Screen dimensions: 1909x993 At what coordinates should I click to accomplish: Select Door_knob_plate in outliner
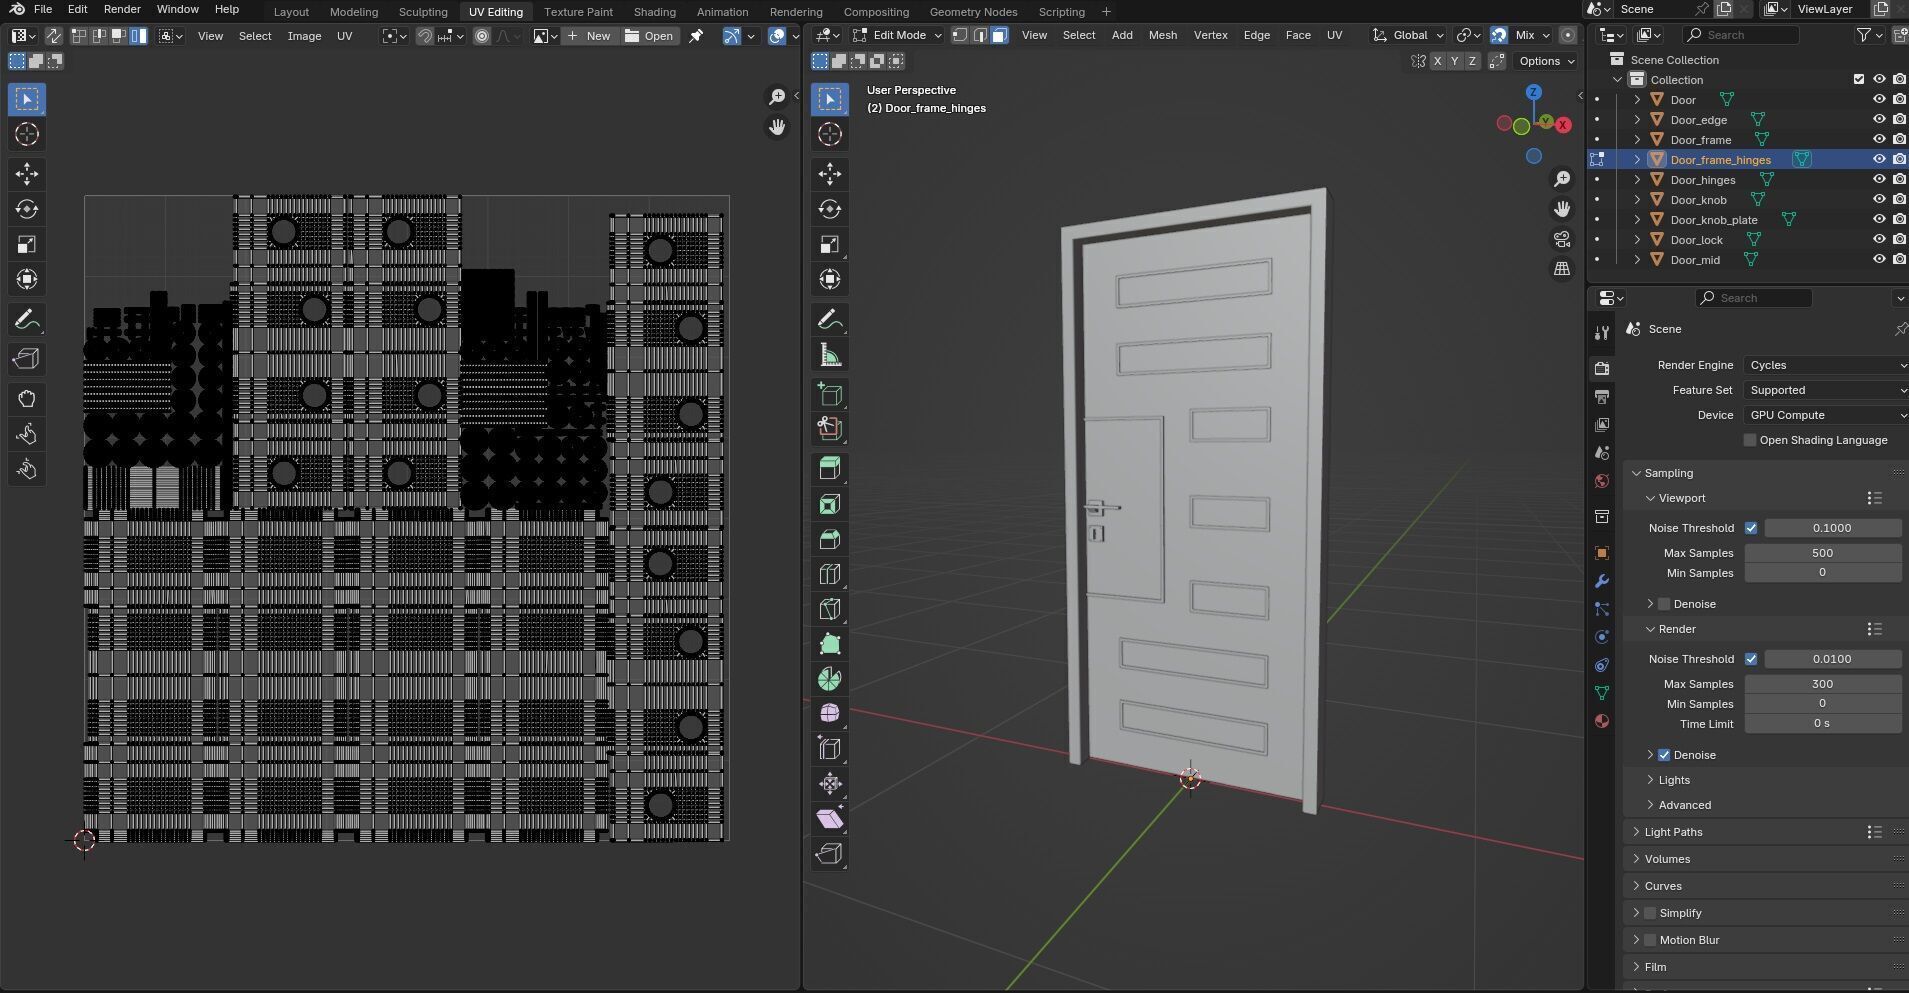(x=1713, y=220)
